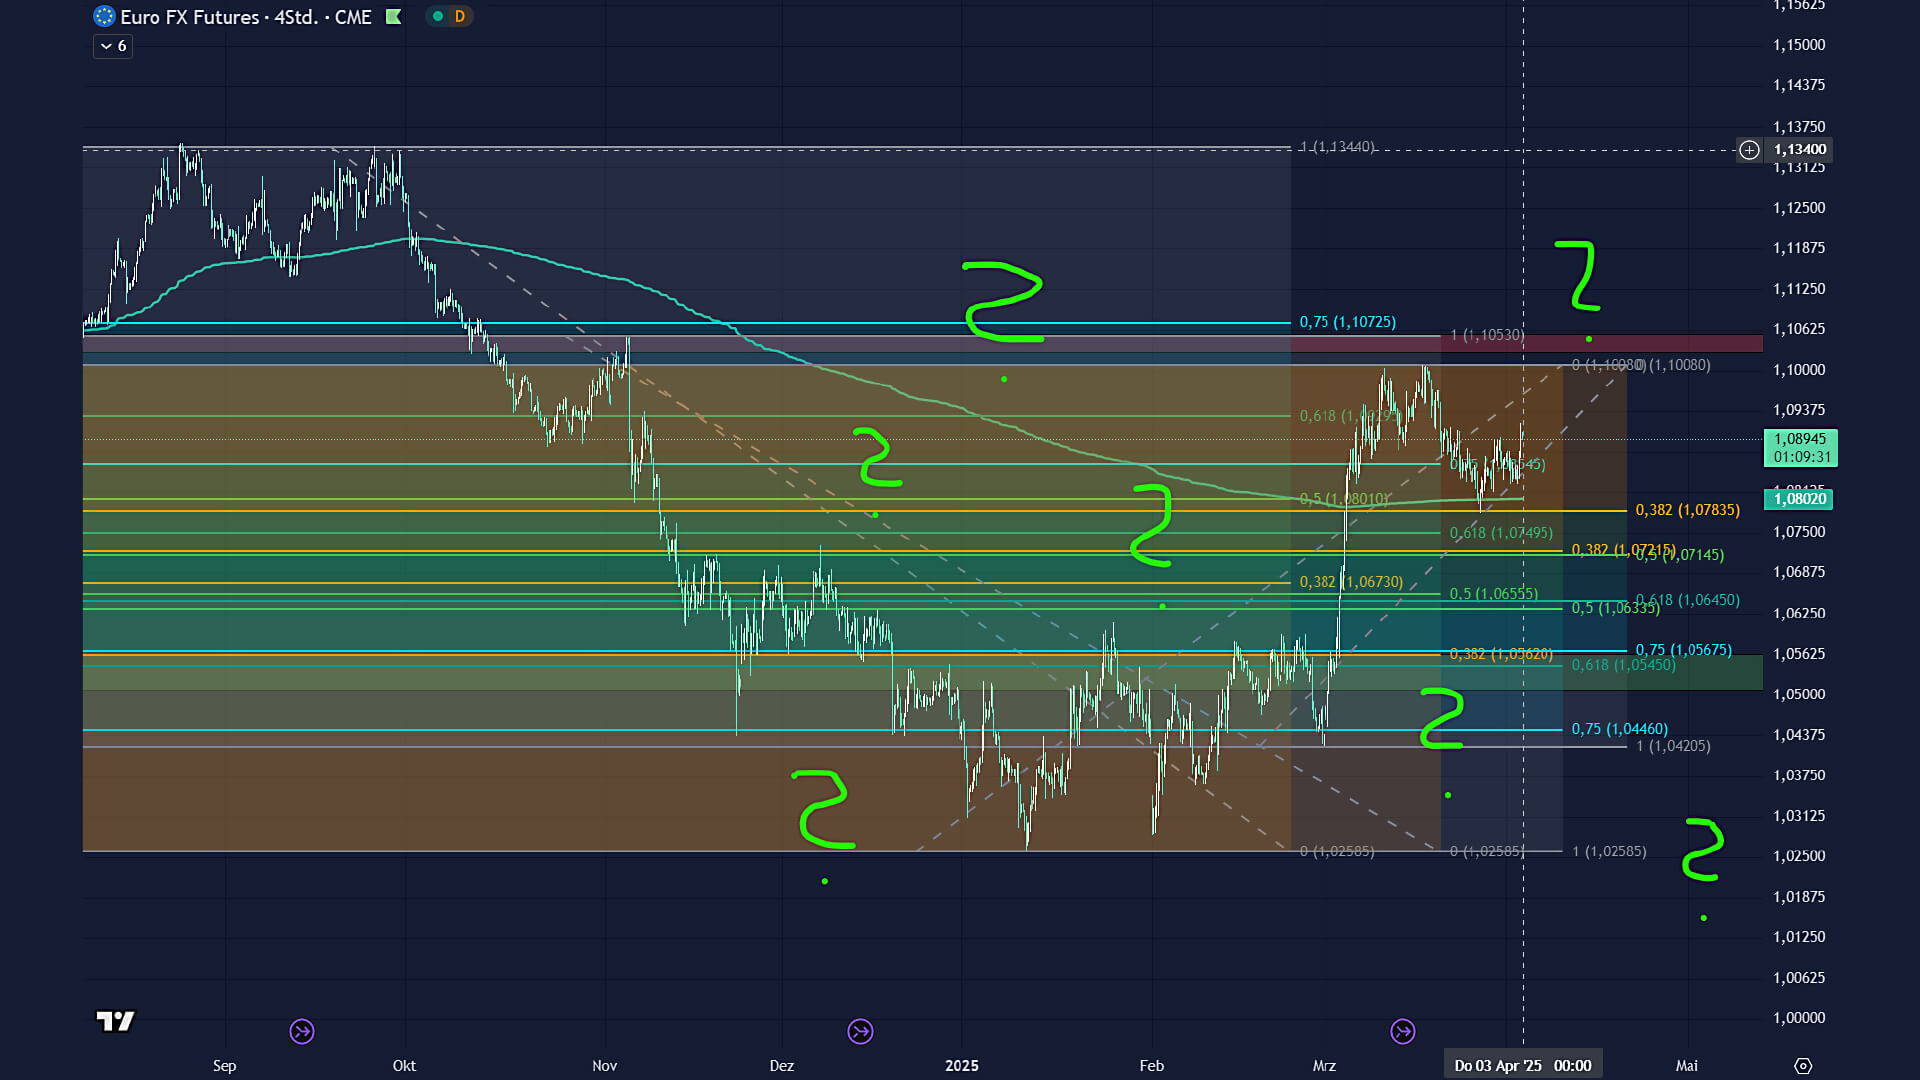Click the orange D delayed-data badge
The height and width of the screenshot is (1080, 1920).
460,16
